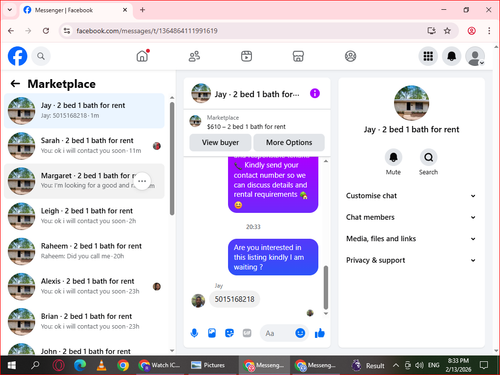Viewport: 500px width, 375px height.
Task: Record a voice clip with microphone icon
Action: (x=194, y=333)
